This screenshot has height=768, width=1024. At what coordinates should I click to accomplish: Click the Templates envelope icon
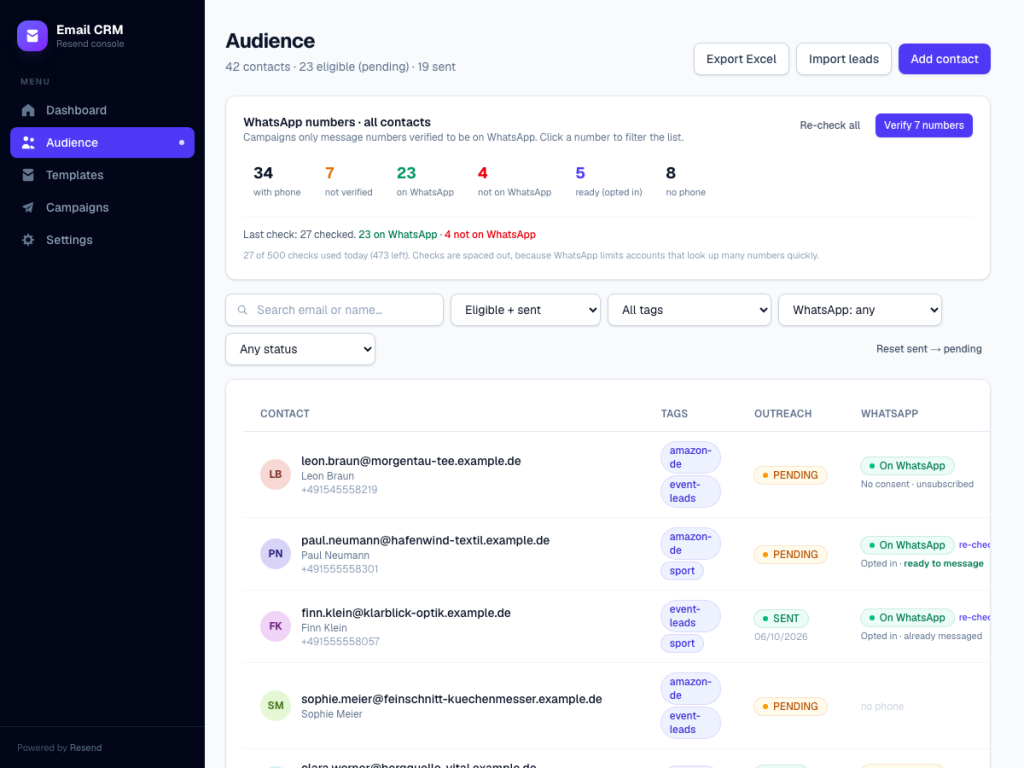pos(28,175)
